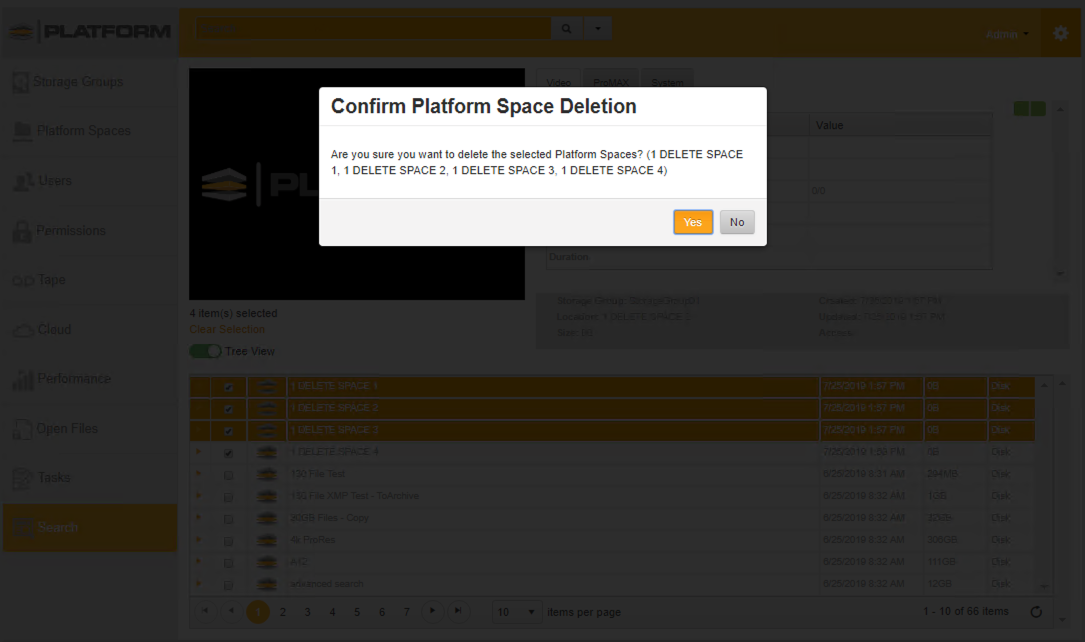Uncheck 1 DELETE SPACE 1 checkbox
The width and height of the screenshot is (1085, 642).
click(228, 387)
